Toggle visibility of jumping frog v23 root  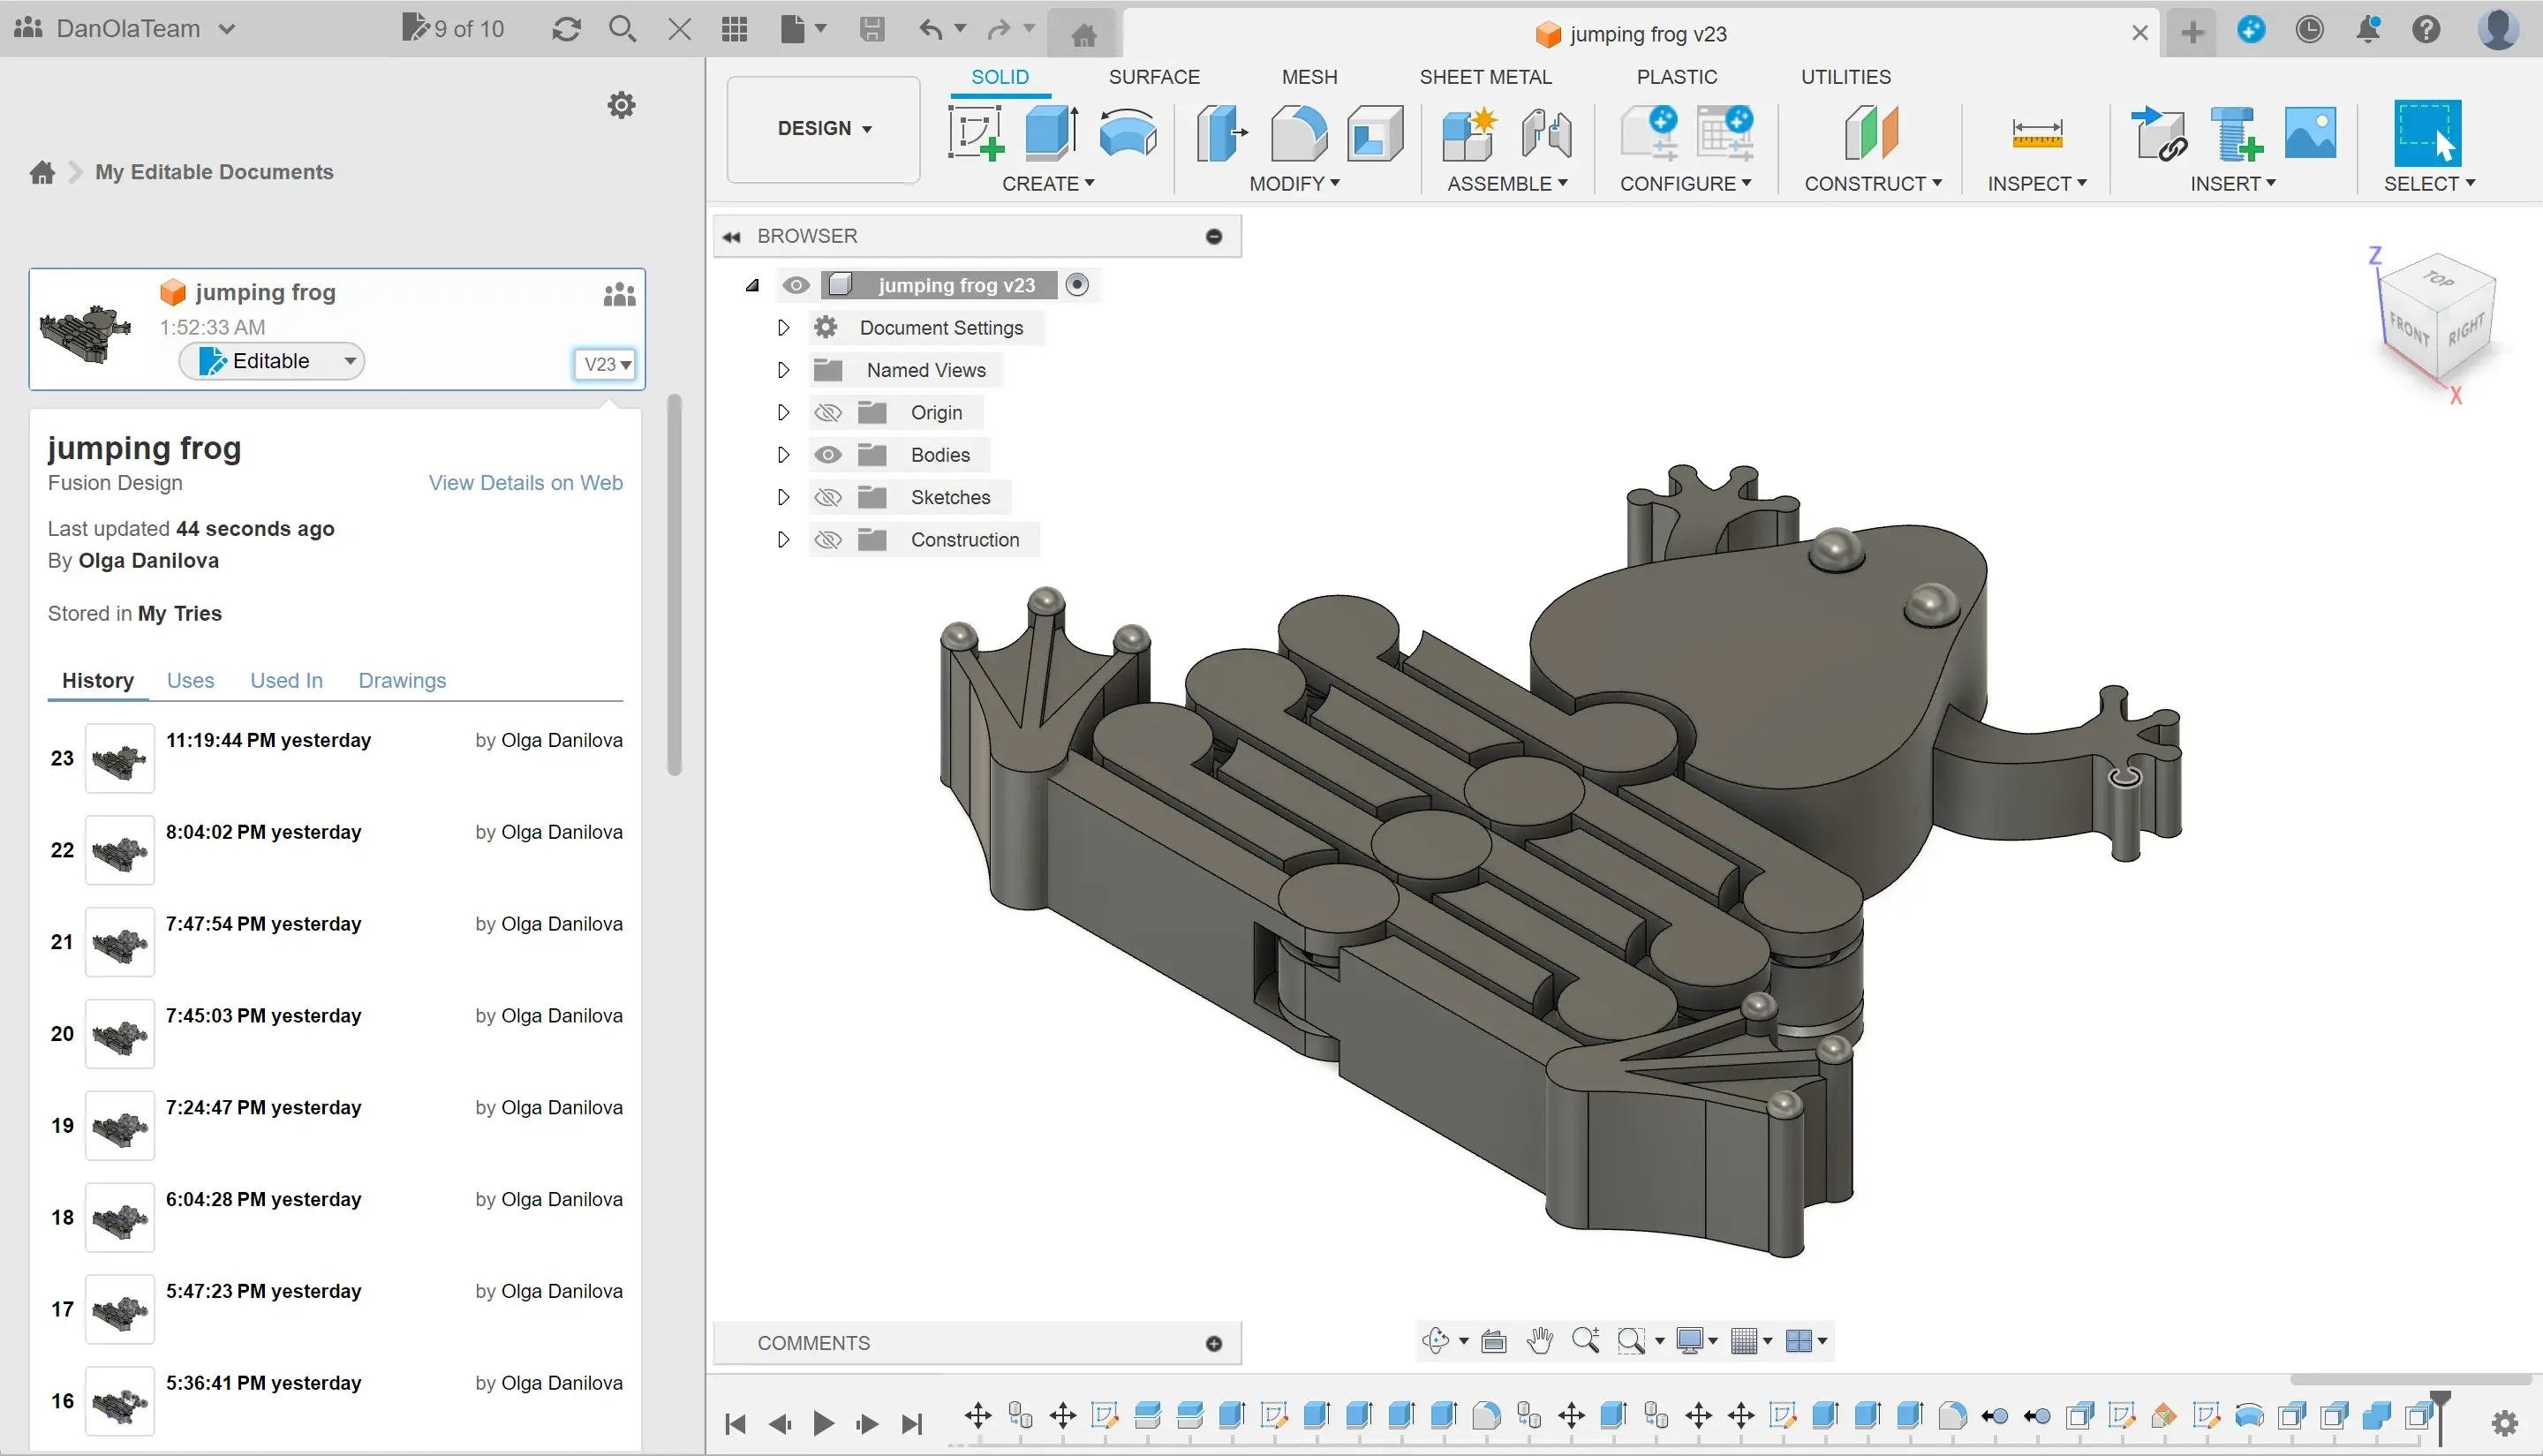coord(796,285)
